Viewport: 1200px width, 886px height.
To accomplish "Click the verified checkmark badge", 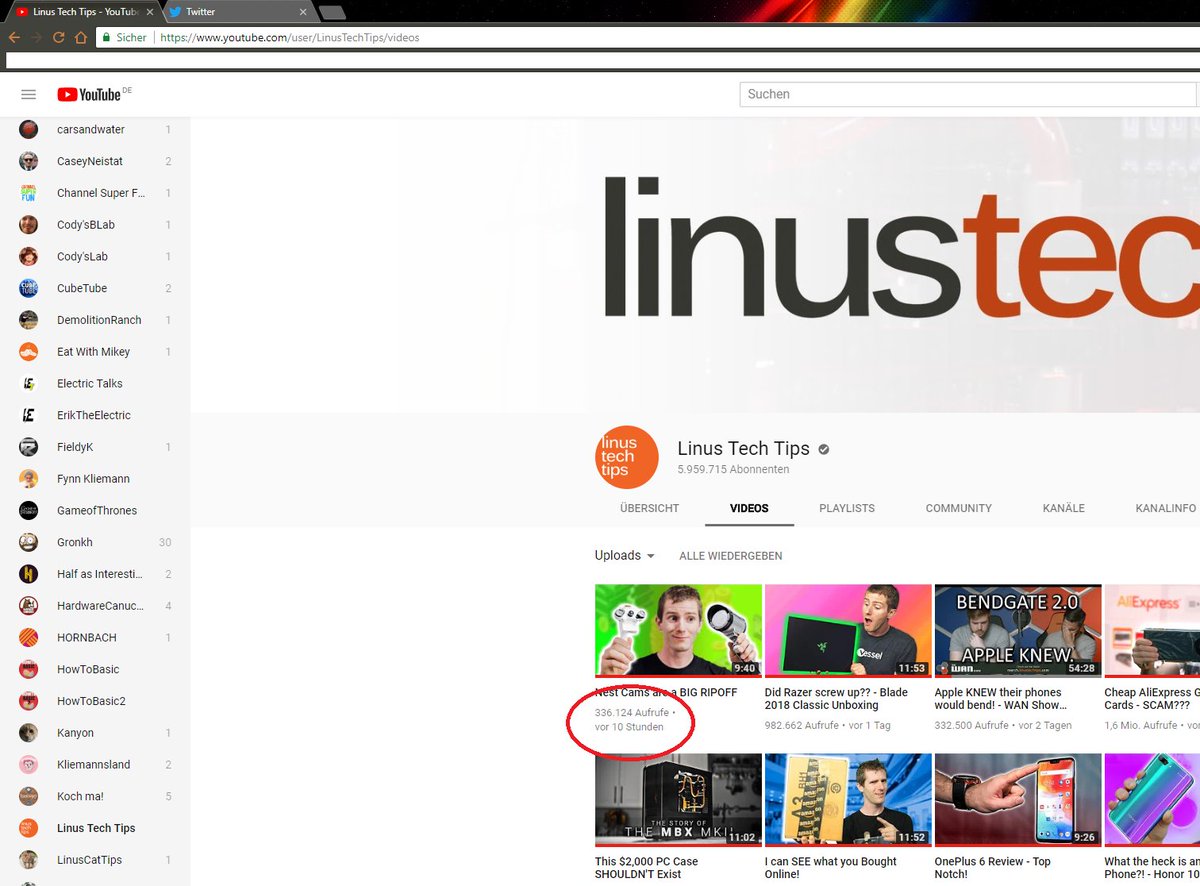I will point(824,450).
